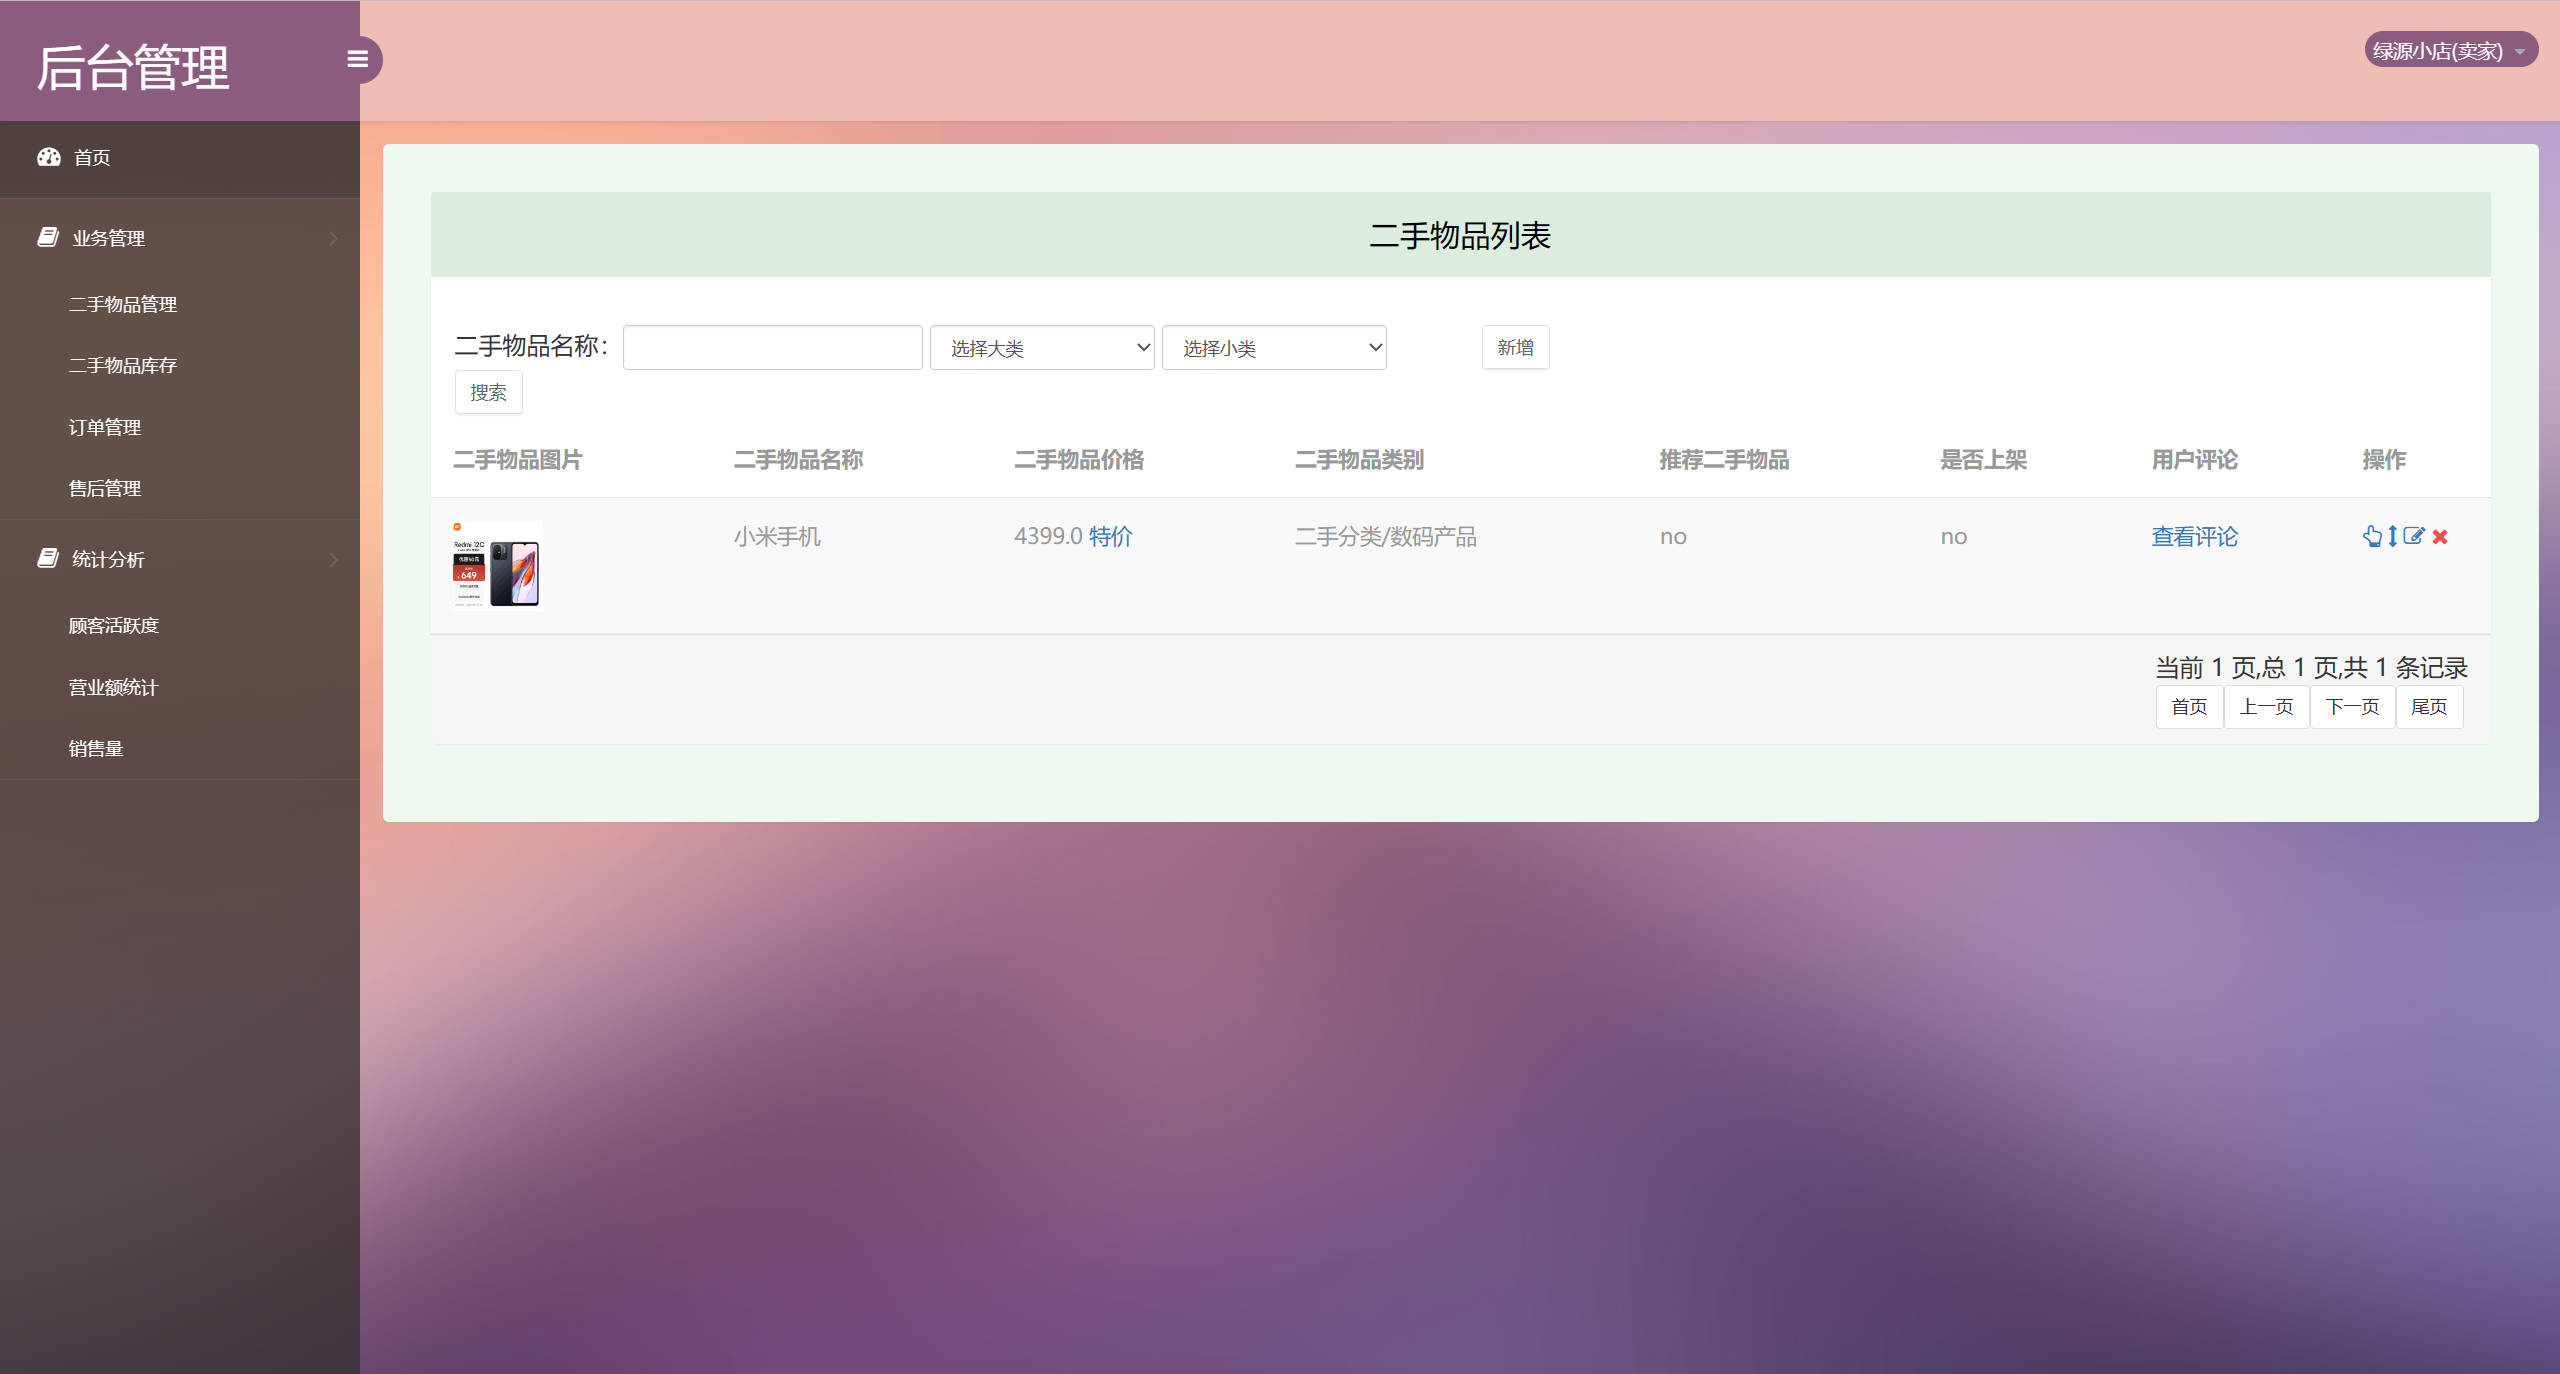This screenshot has width=2560, height=1374.
Task: Click the dashboard icon beside 首页
Action: click(x=49, y=157)
